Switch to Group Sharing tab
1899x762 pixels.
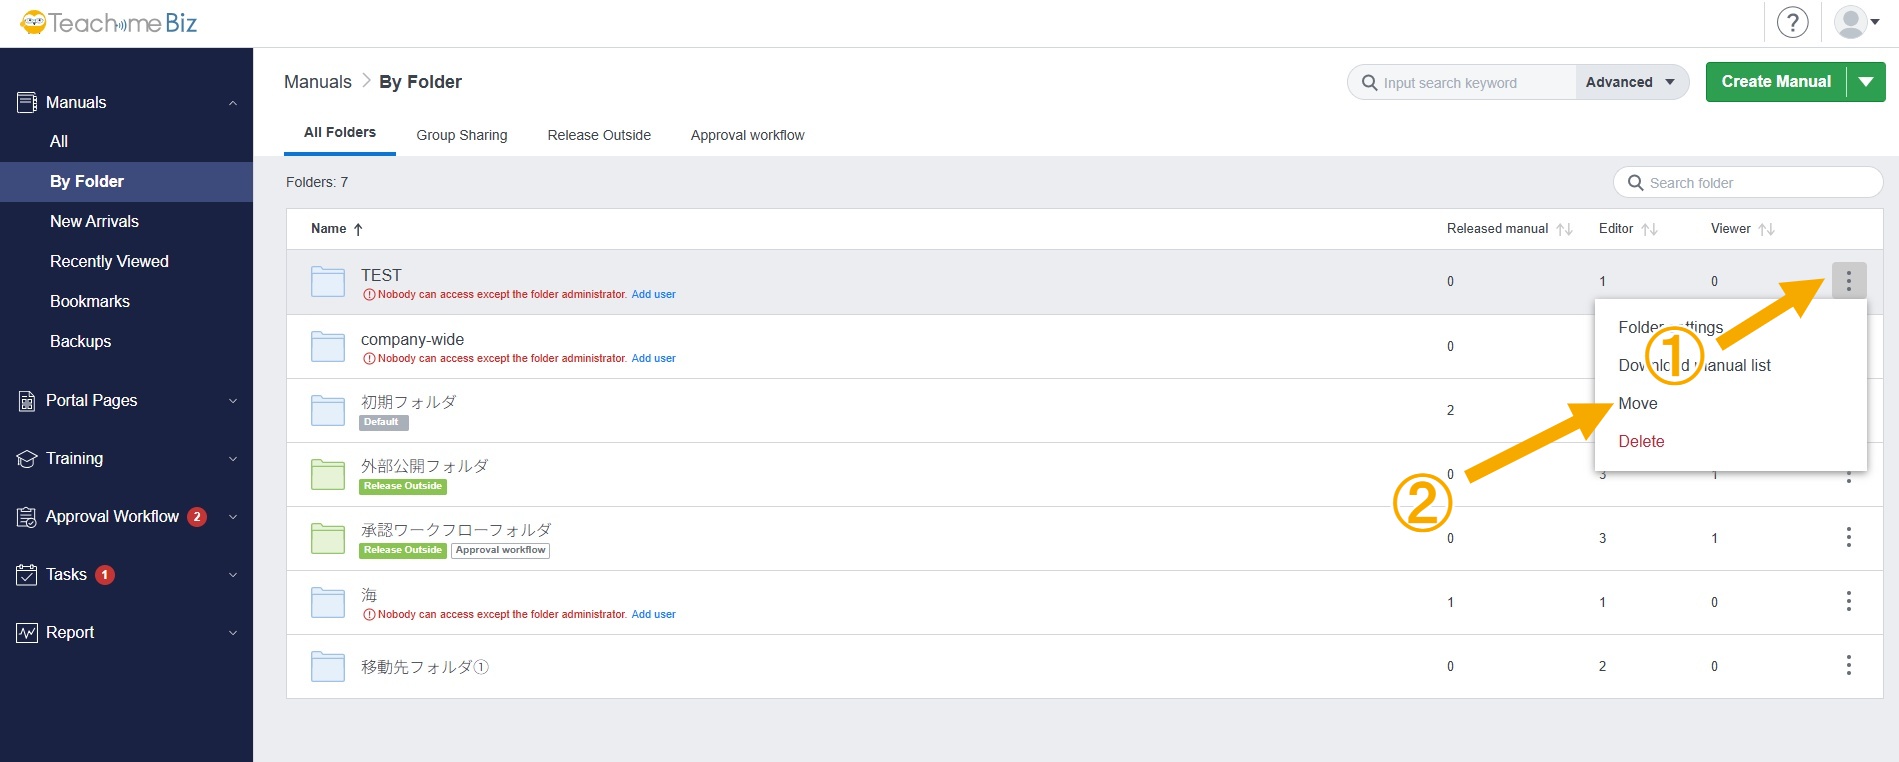coord(461,135)
